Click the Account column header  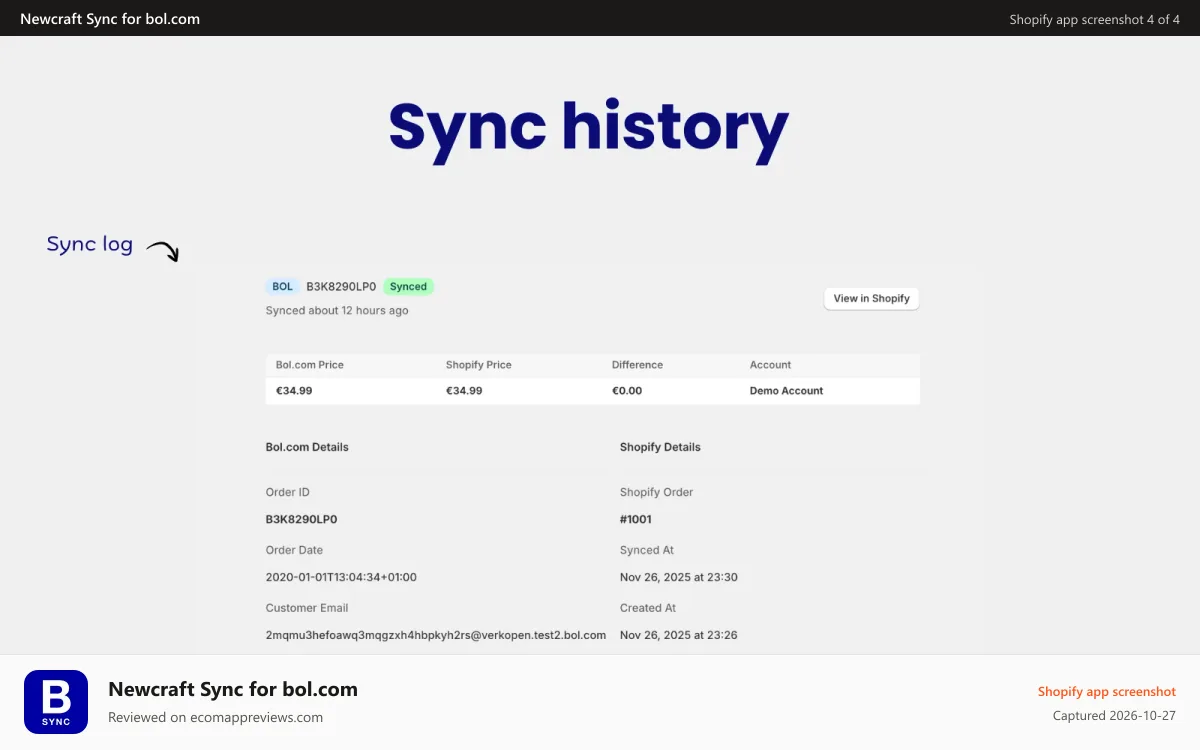770,365
